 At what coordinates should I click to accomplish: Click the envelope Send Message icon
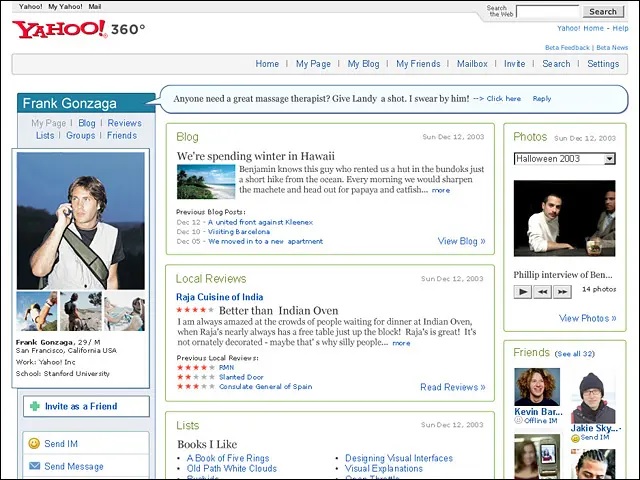point(34,466)
